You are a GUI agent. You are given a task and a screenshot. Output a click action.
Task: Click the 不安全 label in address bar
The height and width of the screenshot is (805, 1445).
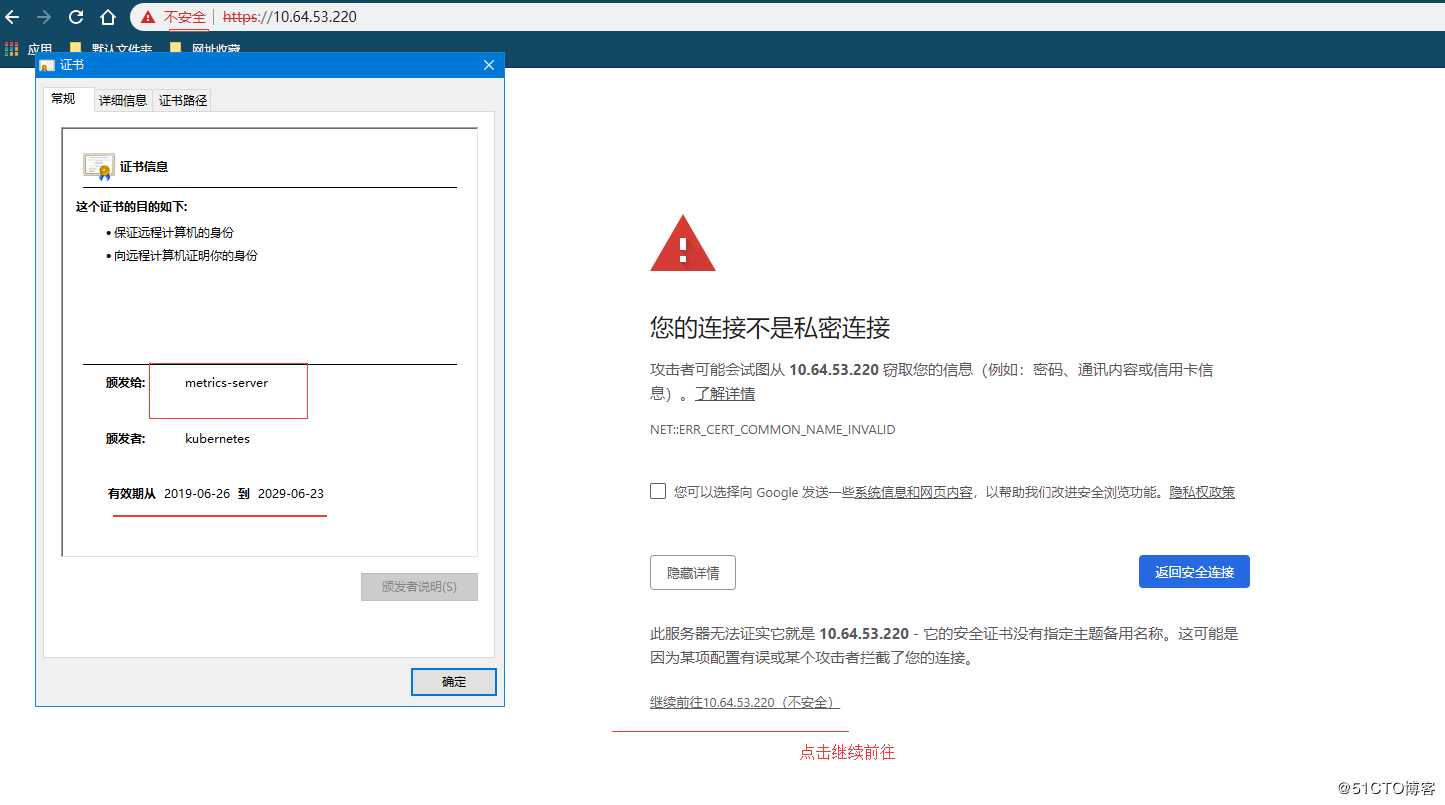(x=185, y=17)
